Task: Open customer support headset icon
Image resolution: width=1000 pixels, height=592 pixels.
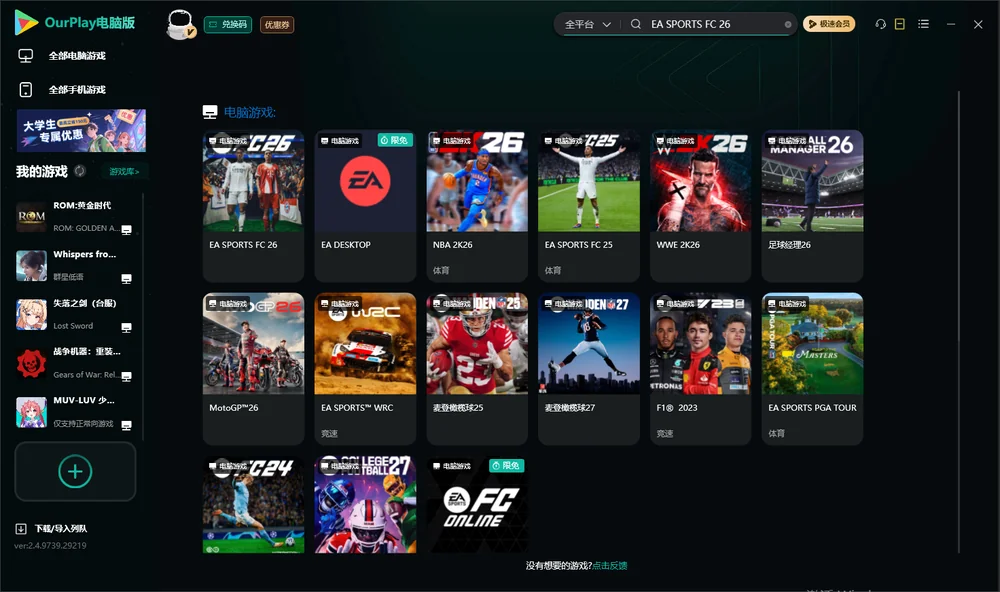Action: click(x=881, y=24)
